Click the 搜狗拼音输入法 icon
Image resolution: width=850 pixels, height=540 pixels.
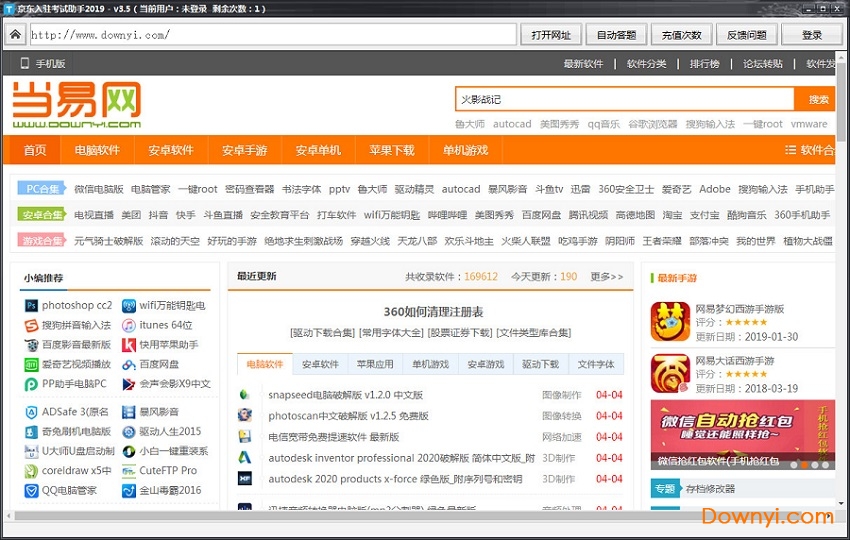pyautogui.click(x=31, y=325)
